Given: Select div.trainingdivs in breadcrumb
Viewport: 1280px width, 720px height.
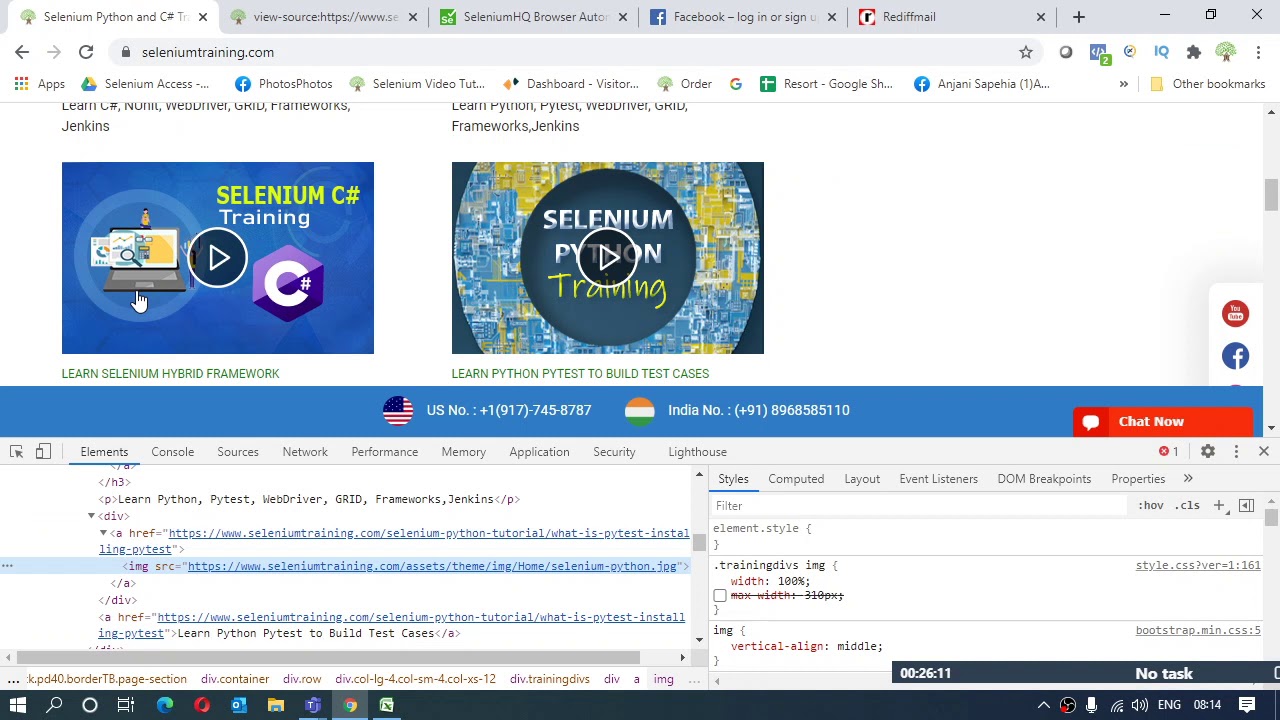Looking at the screenshot, I should click(x=549, y=679).
